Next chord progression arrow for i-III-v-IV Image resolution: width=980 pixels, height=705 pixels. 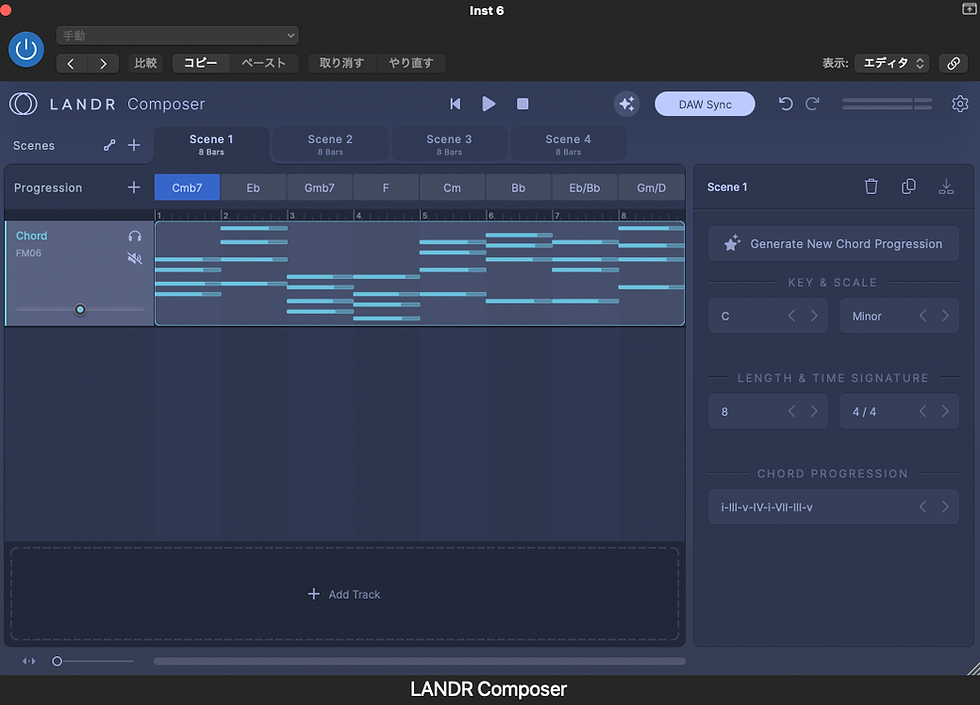coord(945,507)
